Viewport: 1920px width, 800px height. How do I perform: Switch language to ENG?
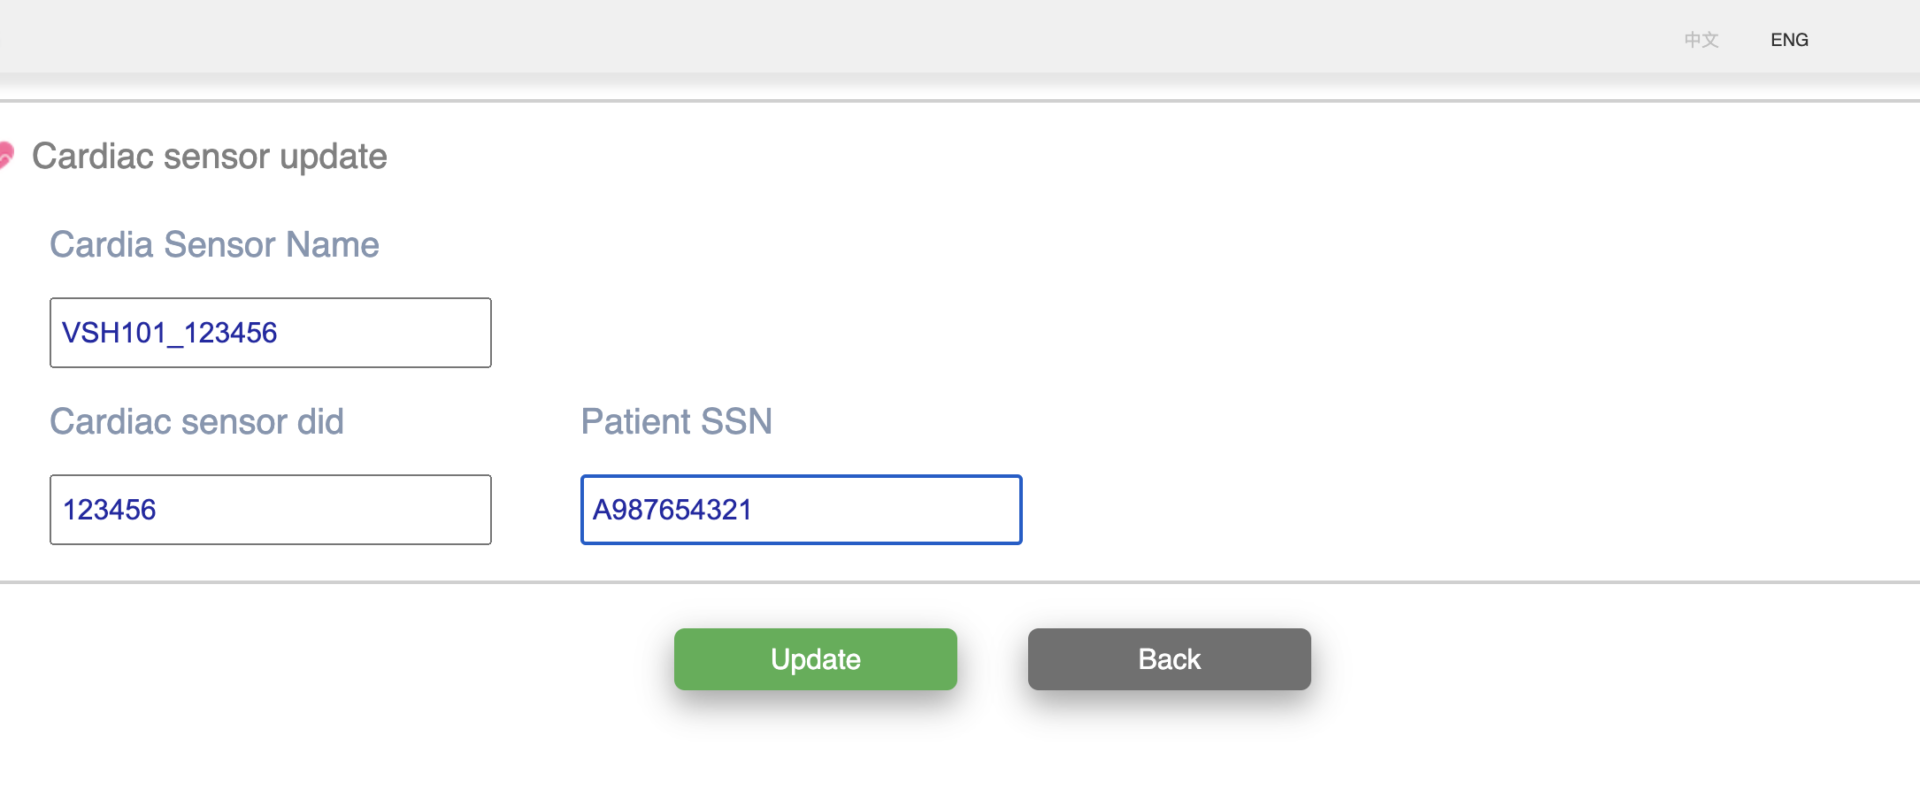(x=1789, y=40)
